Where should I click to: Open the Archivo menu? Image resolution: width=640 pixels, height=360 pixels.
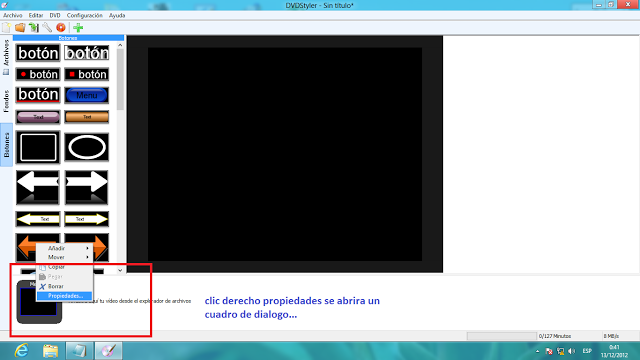point(13,15)
